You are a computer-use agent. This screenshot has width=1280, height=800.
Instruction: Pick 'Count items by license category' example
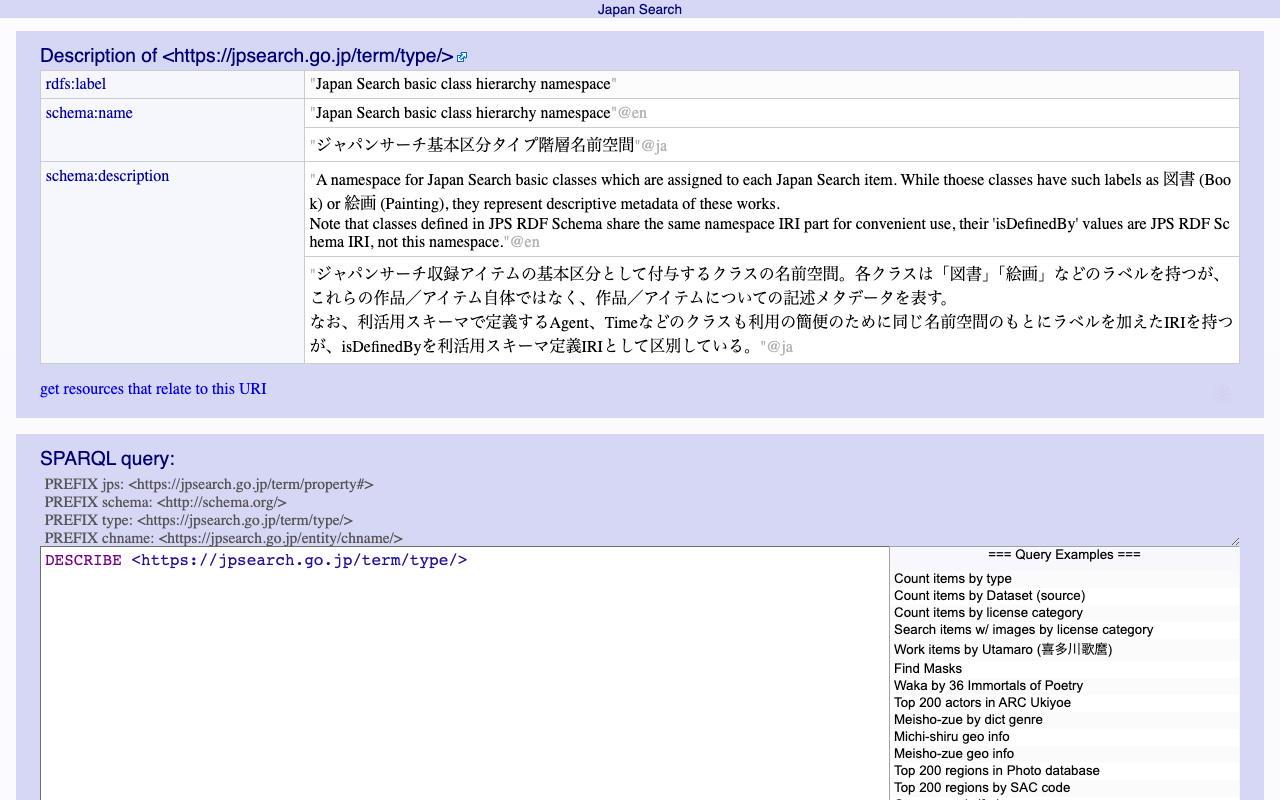[x=988, y=613]
